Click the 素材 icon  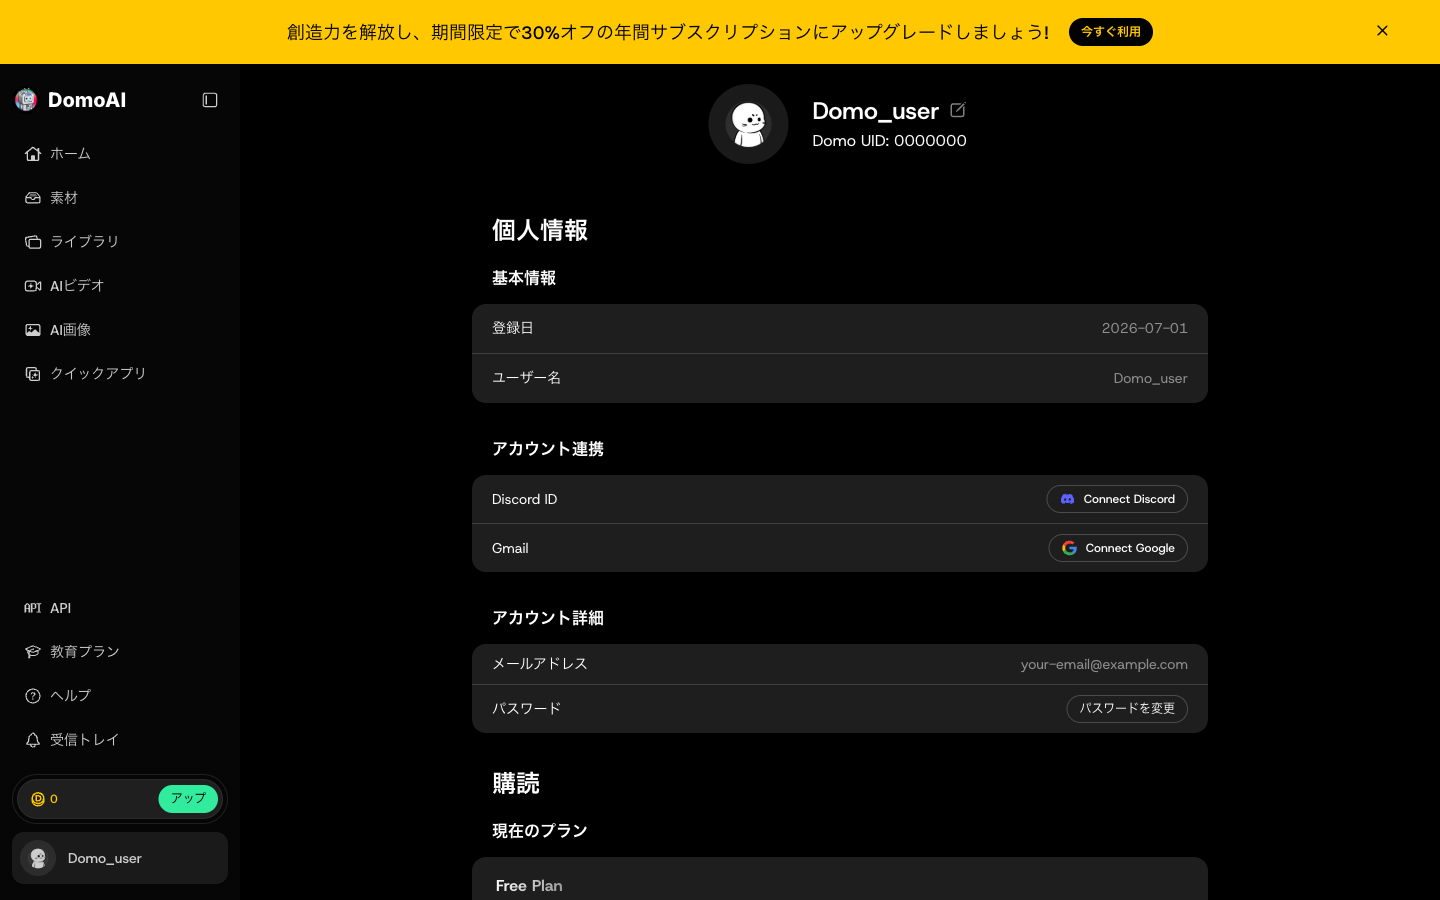33,198
